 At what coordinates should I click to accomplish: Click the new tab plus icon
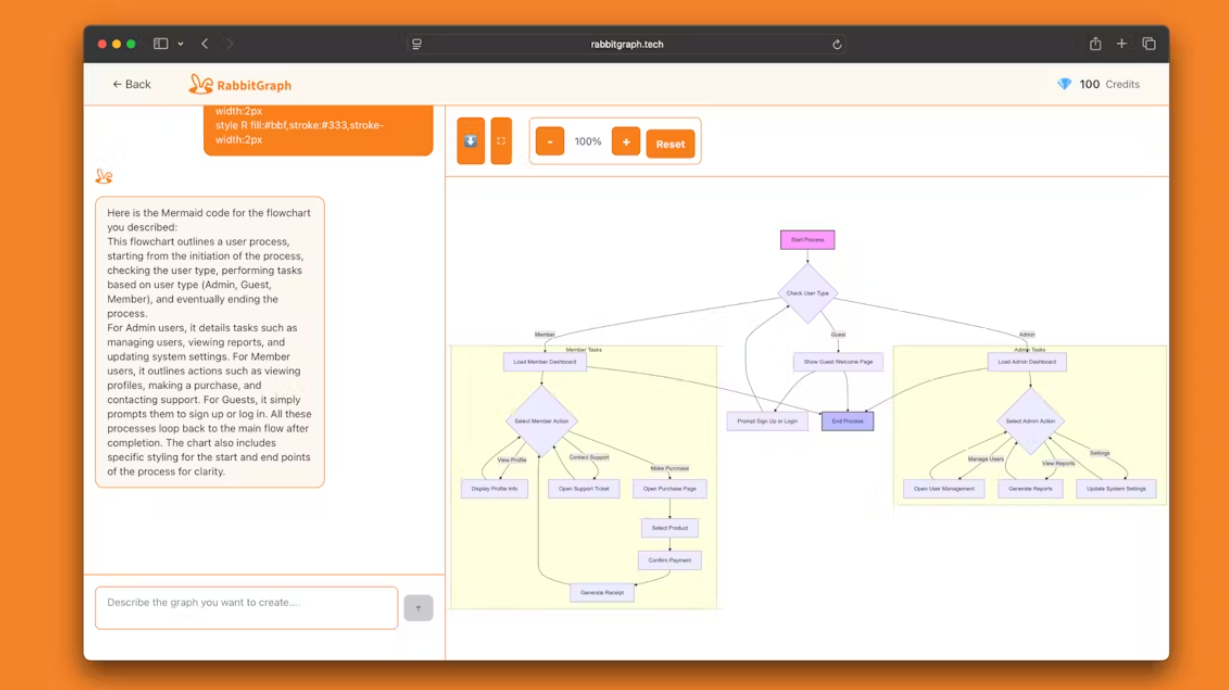tap(1122, 43)
